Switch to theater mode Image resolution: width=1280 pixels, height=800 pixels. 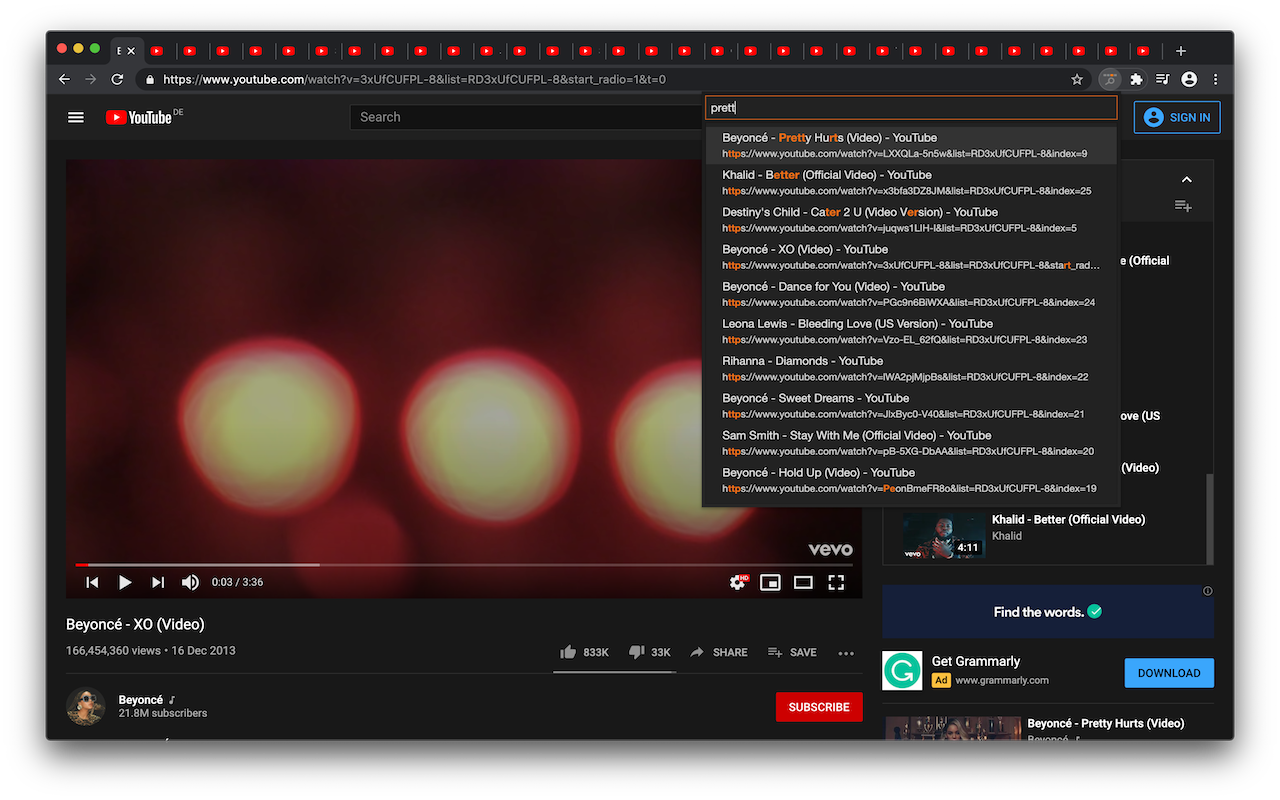coord(803,582)
